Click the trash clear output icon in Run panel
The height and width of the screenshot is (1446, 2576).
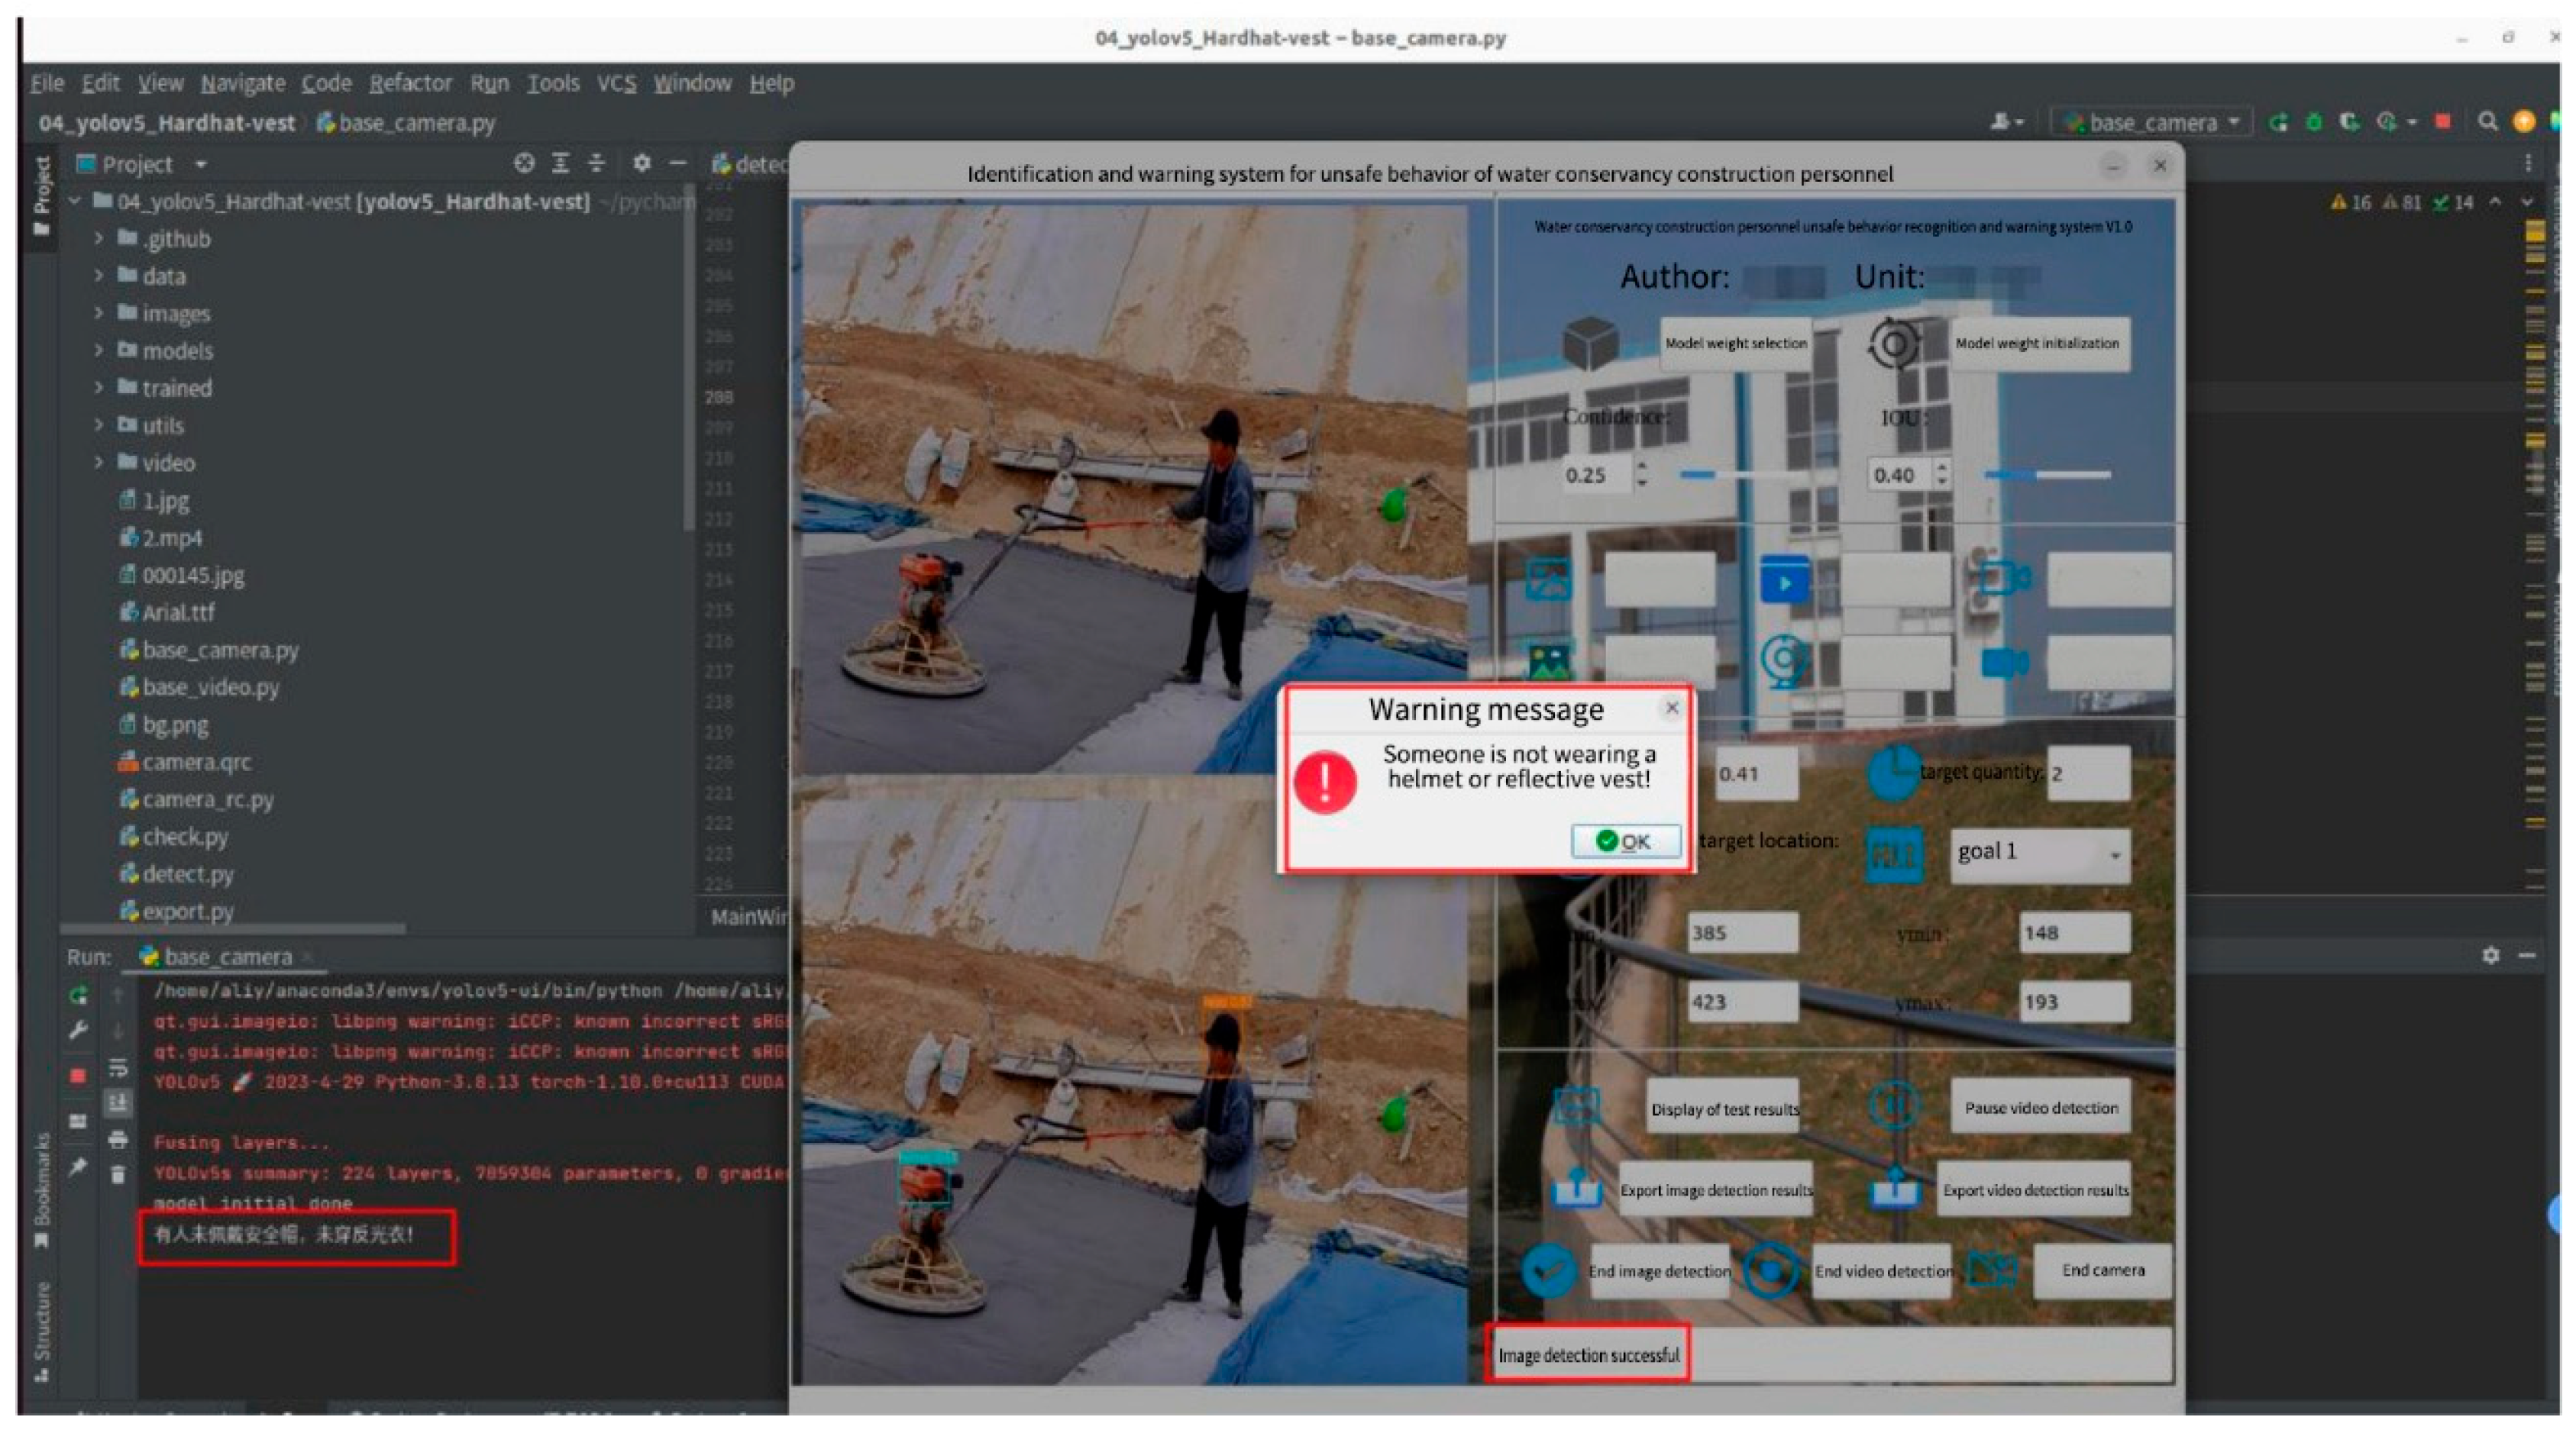118,1174
